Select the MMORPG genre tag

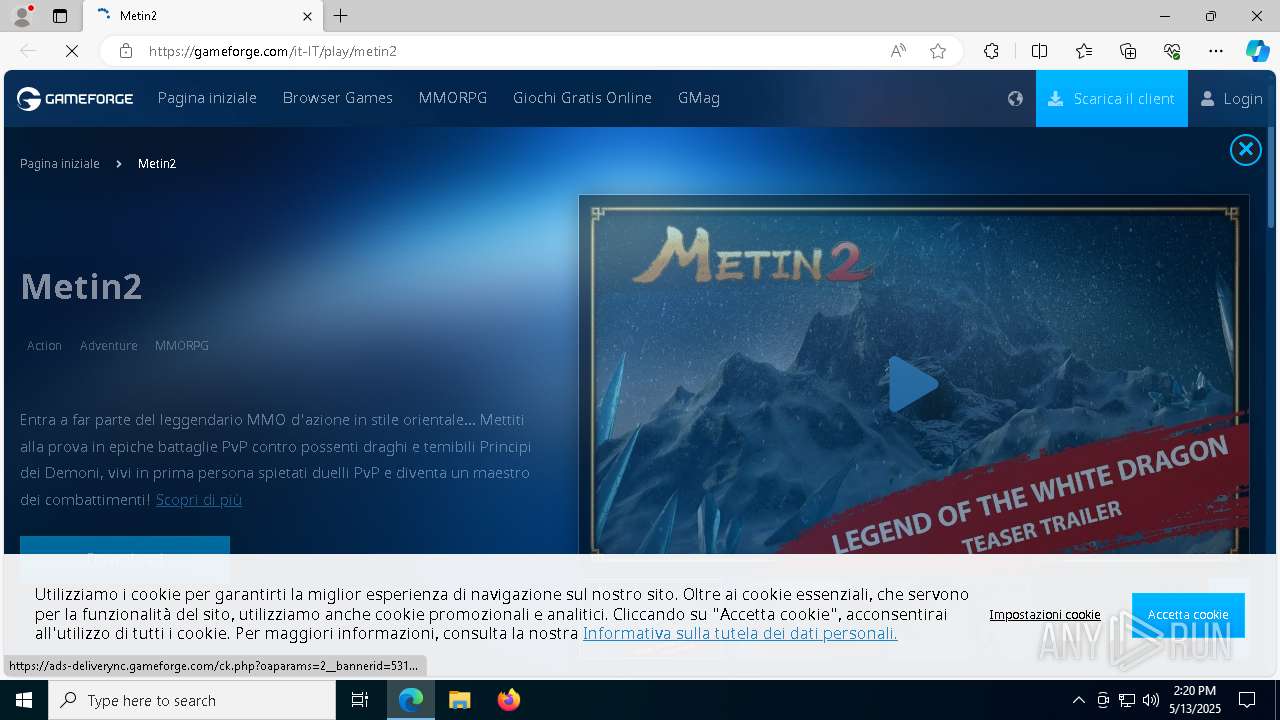[182, 345]
